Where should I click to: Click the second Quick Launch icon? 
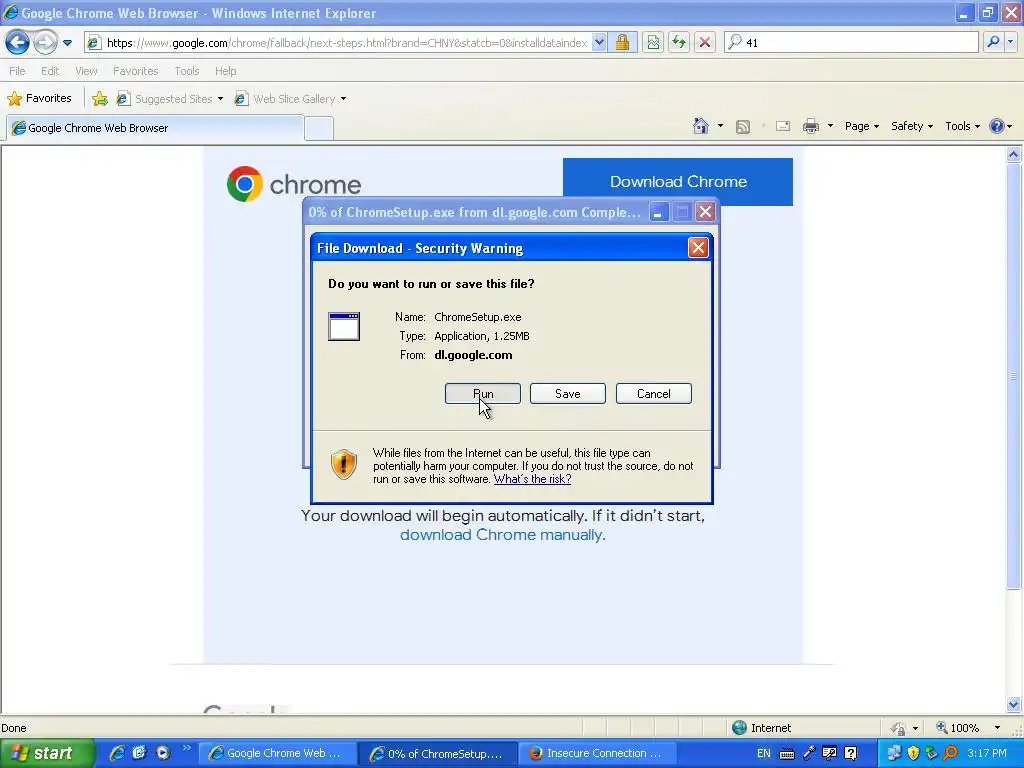139,753
